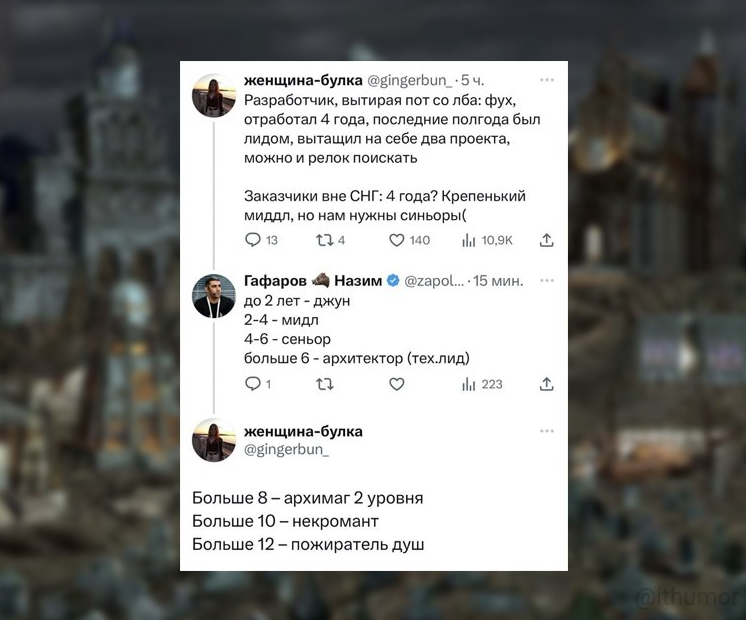
Task: Like the first tweet with 140 likes
Action: tap(397, 240)
